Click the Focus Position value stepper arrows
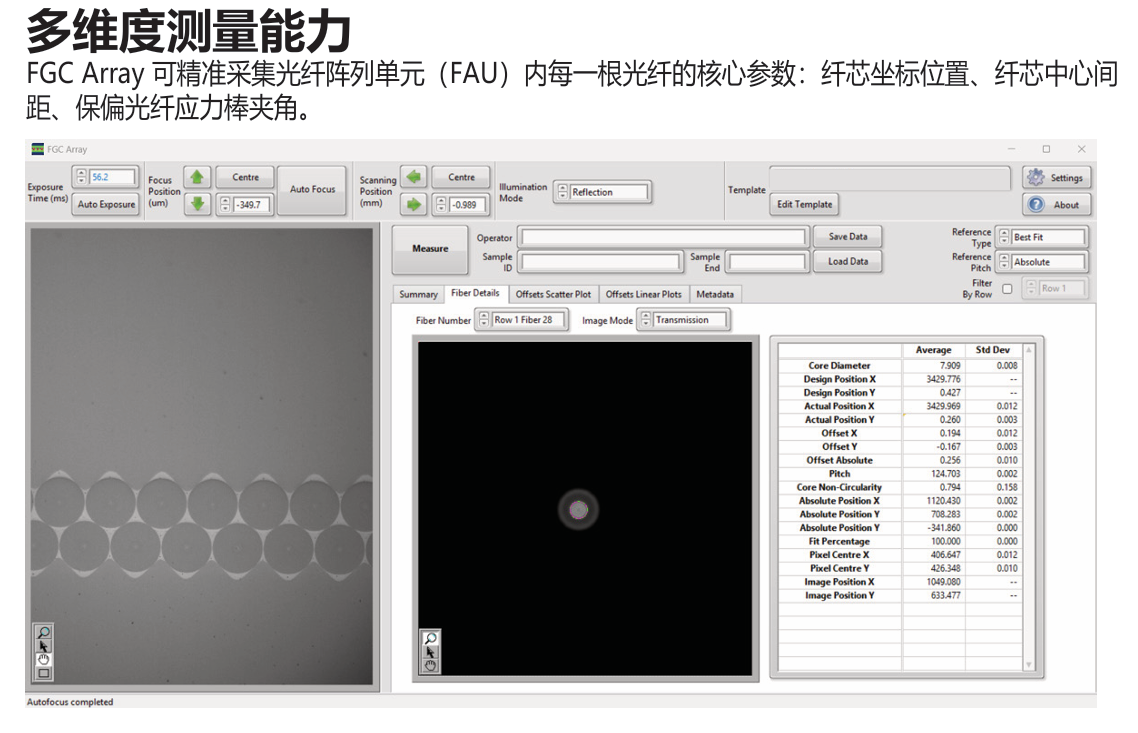 click(224, 205)
